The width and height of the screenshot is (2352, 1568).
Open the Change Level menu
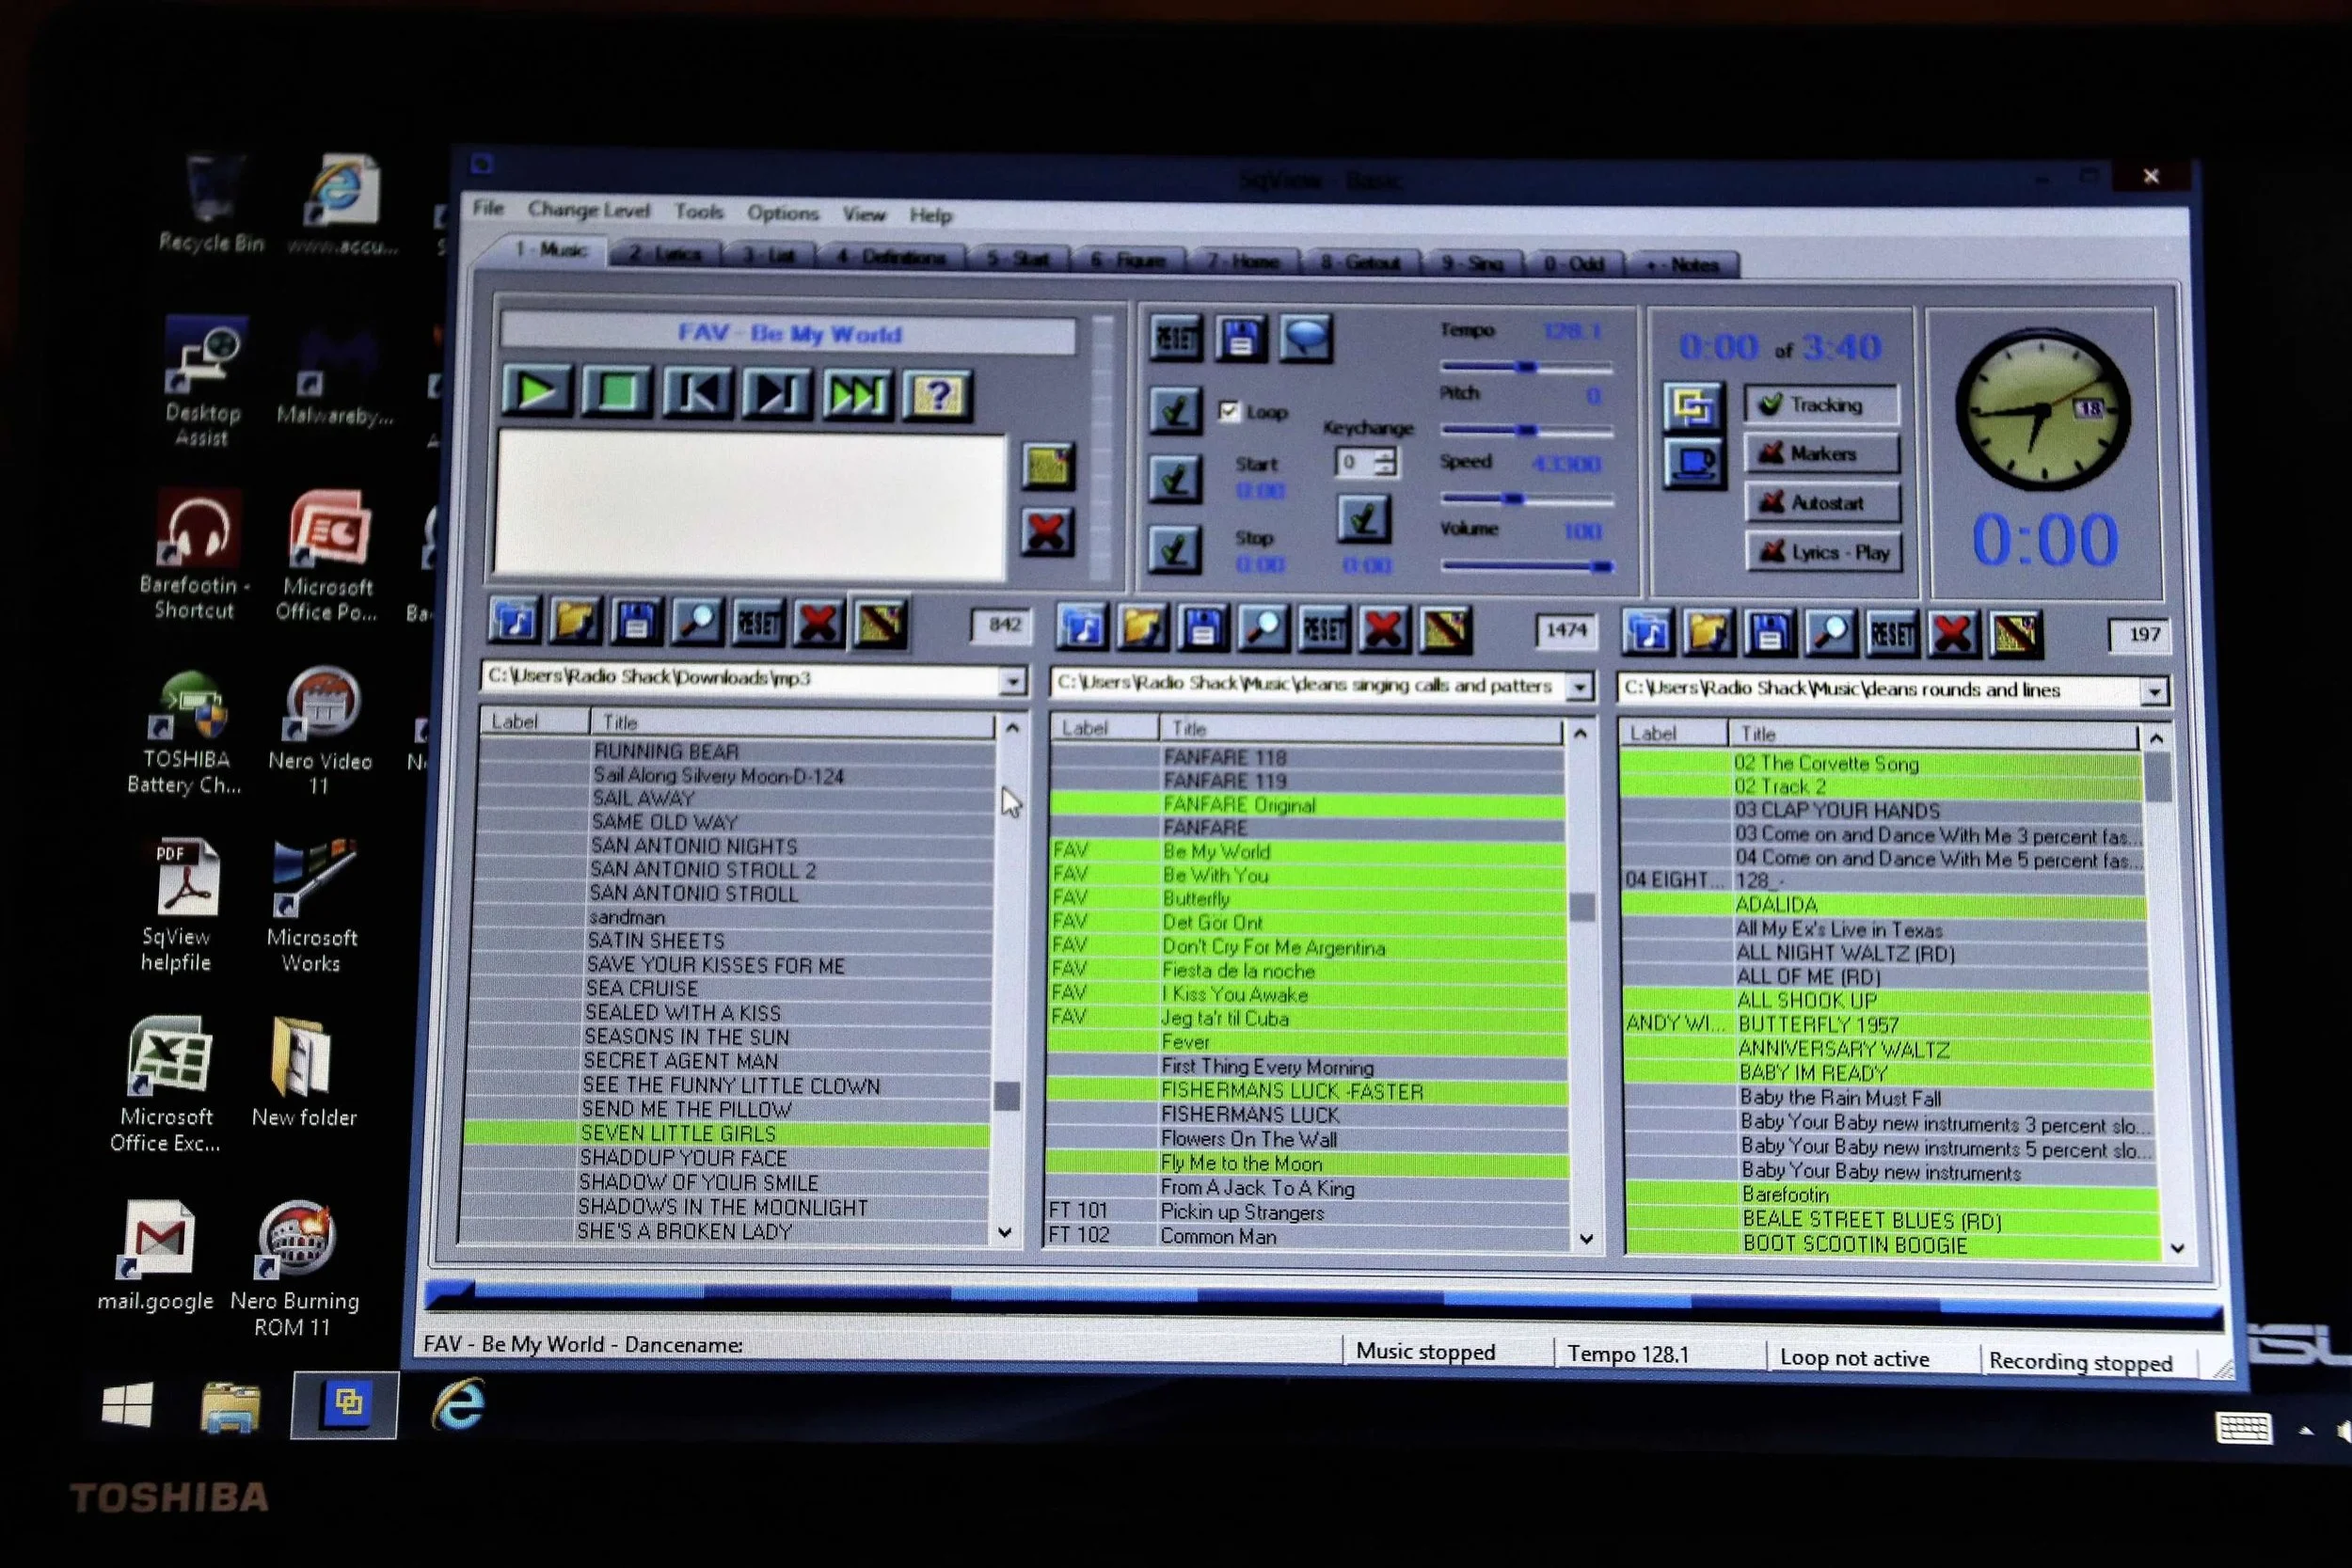click(x=588, y=210)
